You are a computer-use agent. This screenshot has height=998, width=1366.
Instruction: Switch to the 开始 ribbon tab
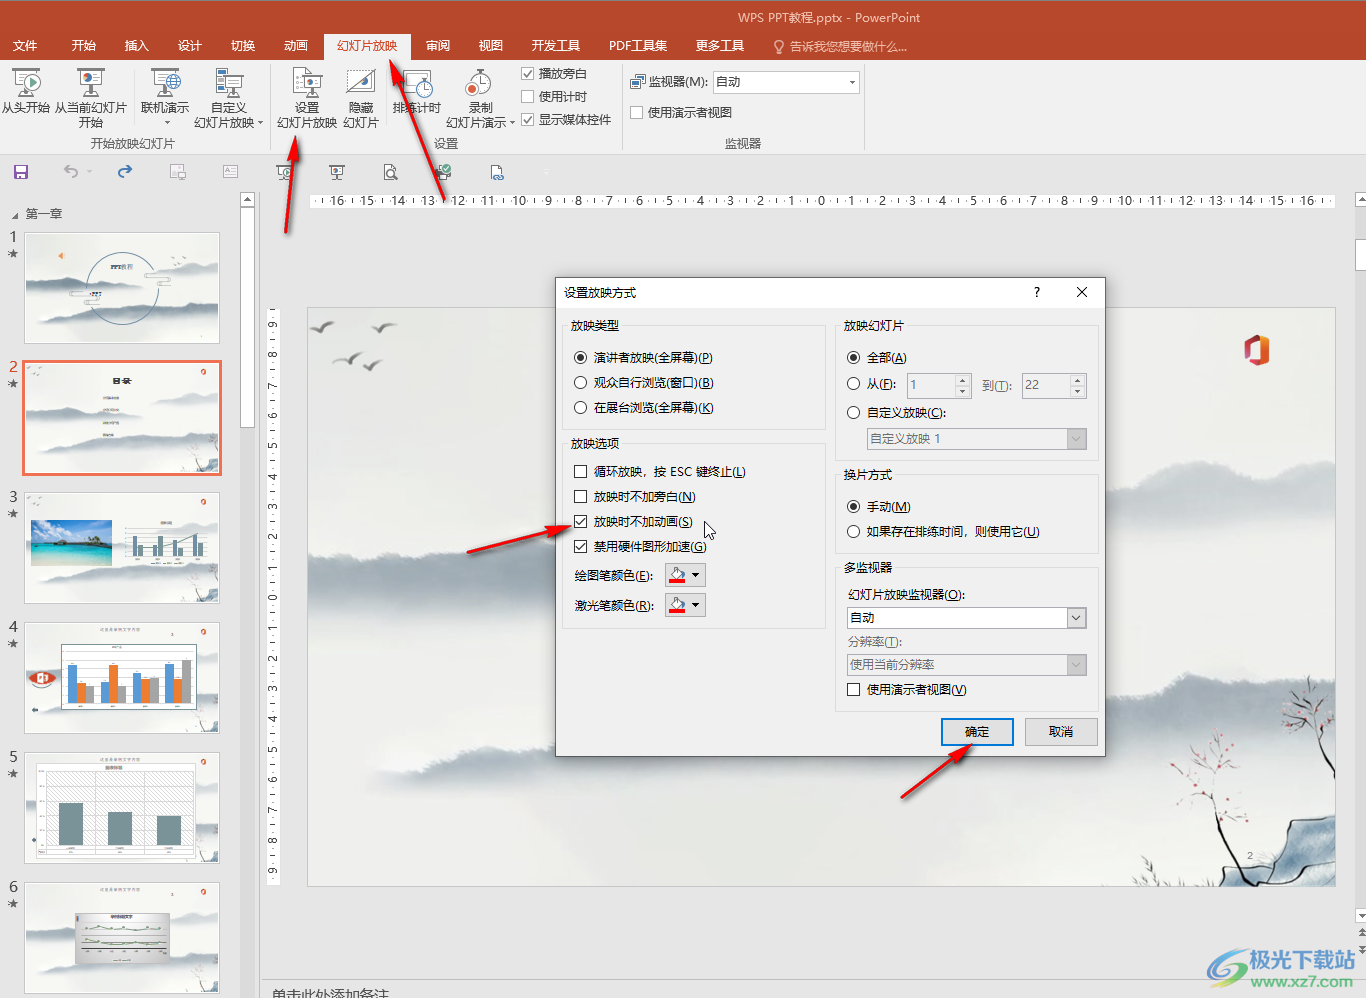pyautogui.click(x=84, y=46)
